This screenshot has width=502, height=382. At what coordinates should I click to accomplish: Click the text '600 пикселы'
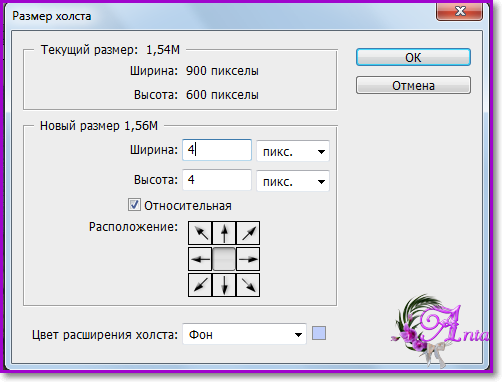tap(222, 95)
